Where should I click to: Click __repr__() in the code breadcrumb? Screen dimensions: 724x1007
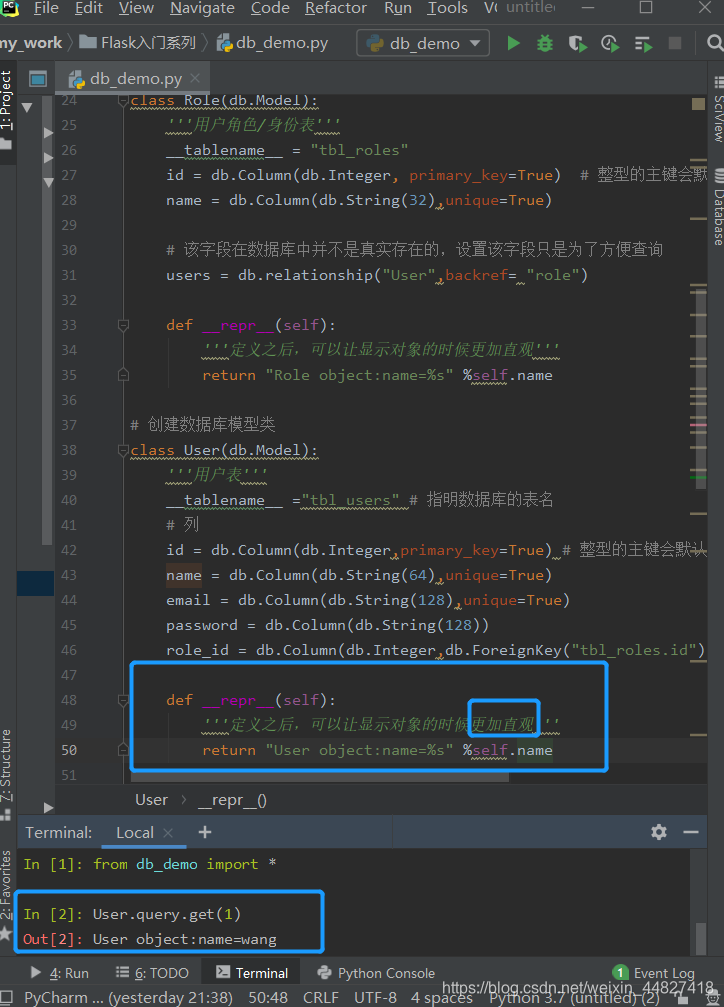coord(232,800)
